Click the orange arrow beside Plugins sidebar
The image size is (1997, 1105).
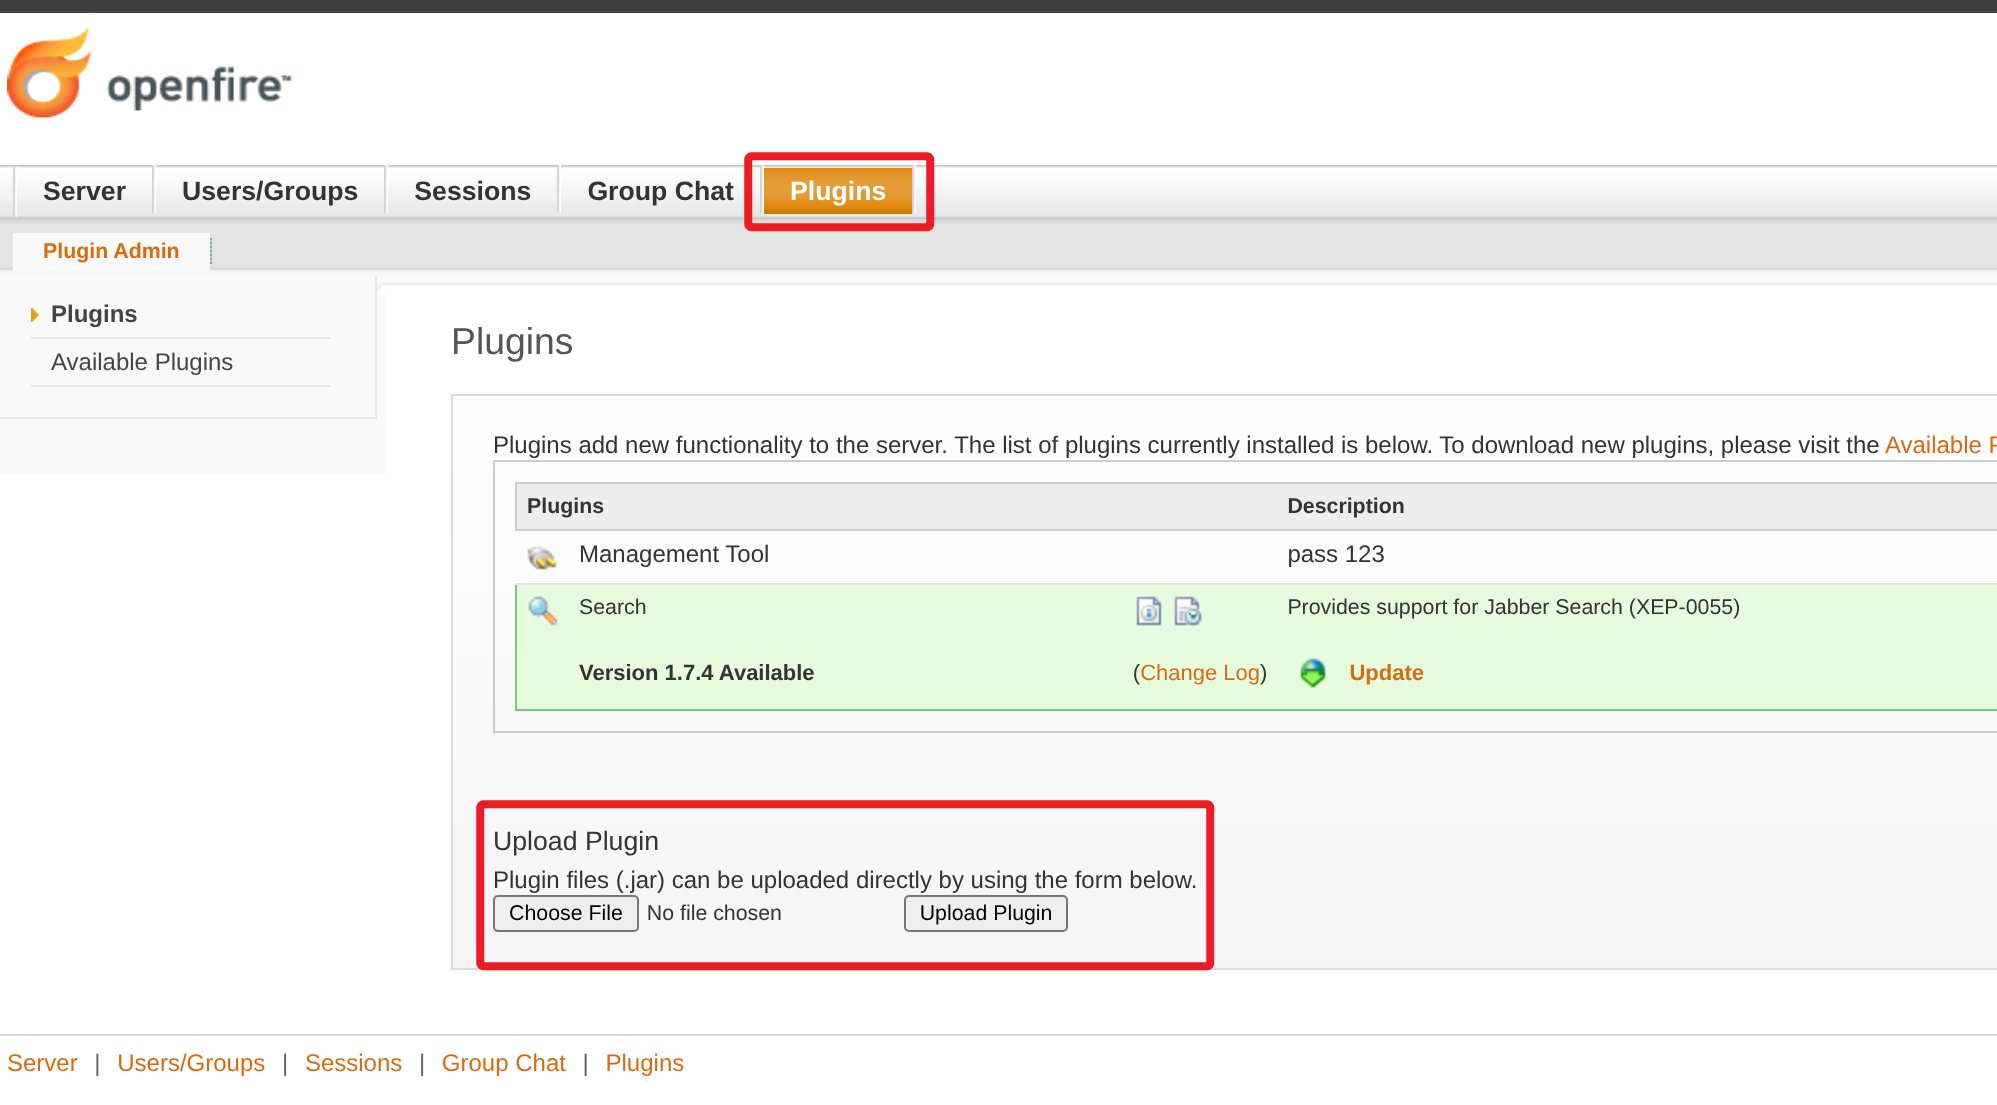point(35,315)
